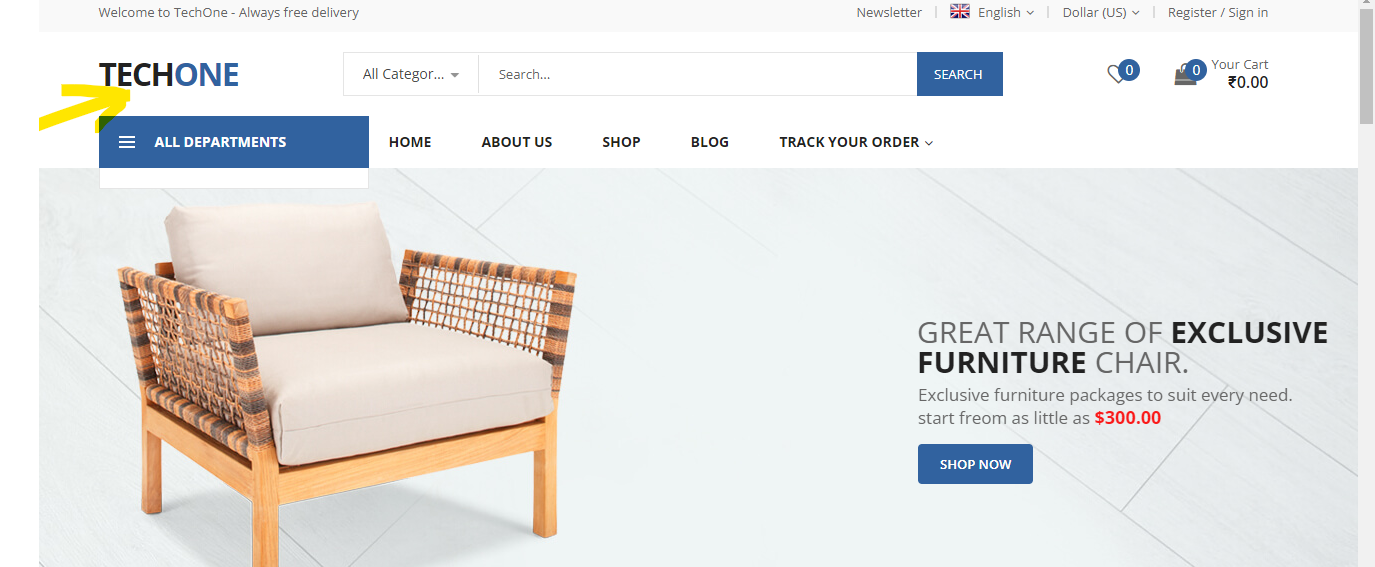
Task: Click the wishlist count badge
Action: 1129,70
